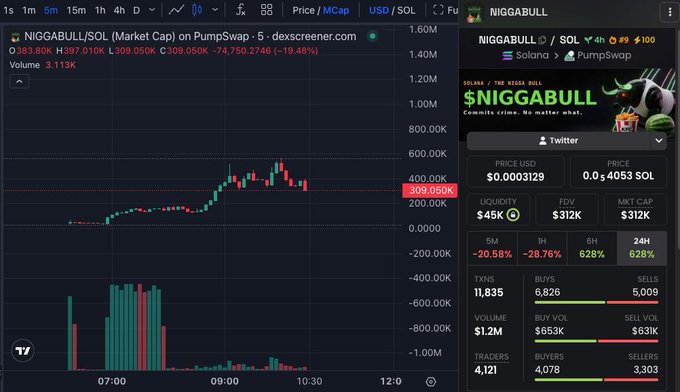The height and width of the screenshot is (392, 680).
Task: Open the Twitter link button
Action: pos(559,141)
